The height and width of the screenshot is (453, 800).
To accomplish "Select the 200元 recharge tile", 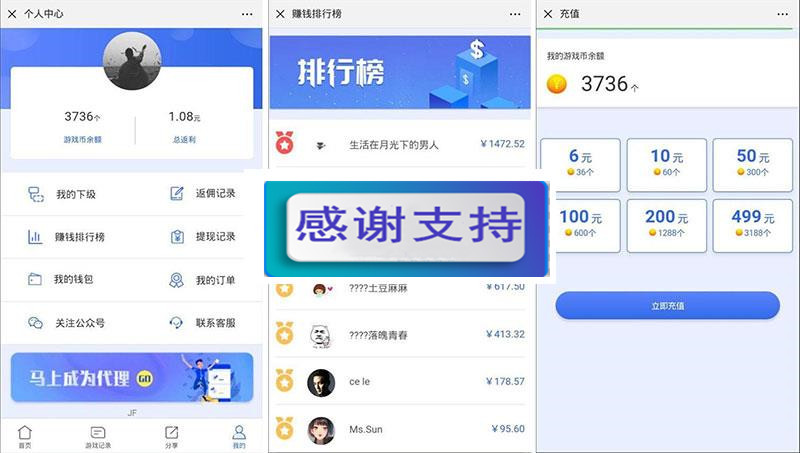I will [666, 225].
